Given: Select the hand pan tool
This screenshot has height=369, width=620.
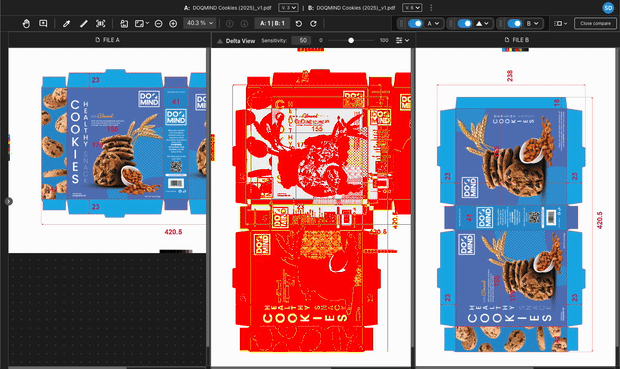Looking at the screenshot, I should click(x=26, y=24).
